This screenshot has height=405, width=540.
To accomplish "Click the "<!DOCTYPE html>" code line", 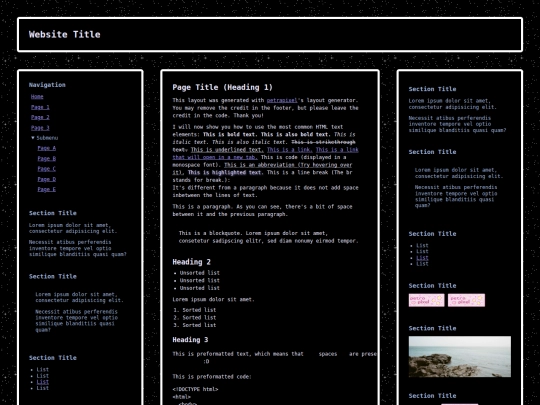I will tap(195, 389).
